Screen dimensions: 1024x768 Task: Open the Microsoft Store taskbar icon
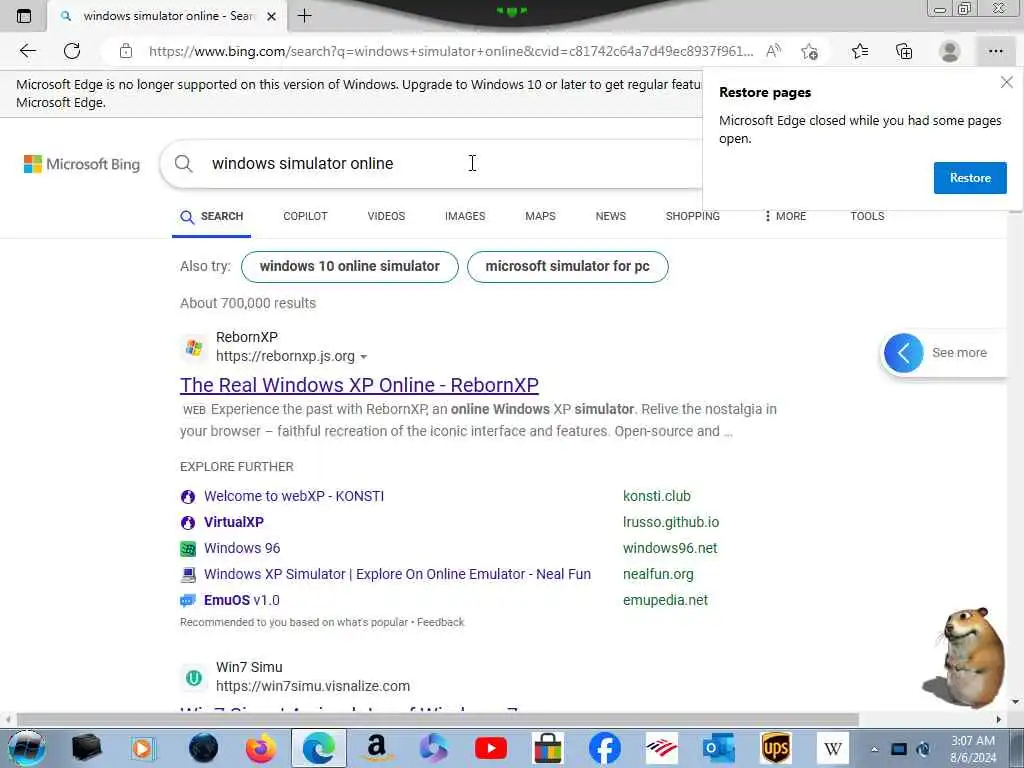pos(547,748)
